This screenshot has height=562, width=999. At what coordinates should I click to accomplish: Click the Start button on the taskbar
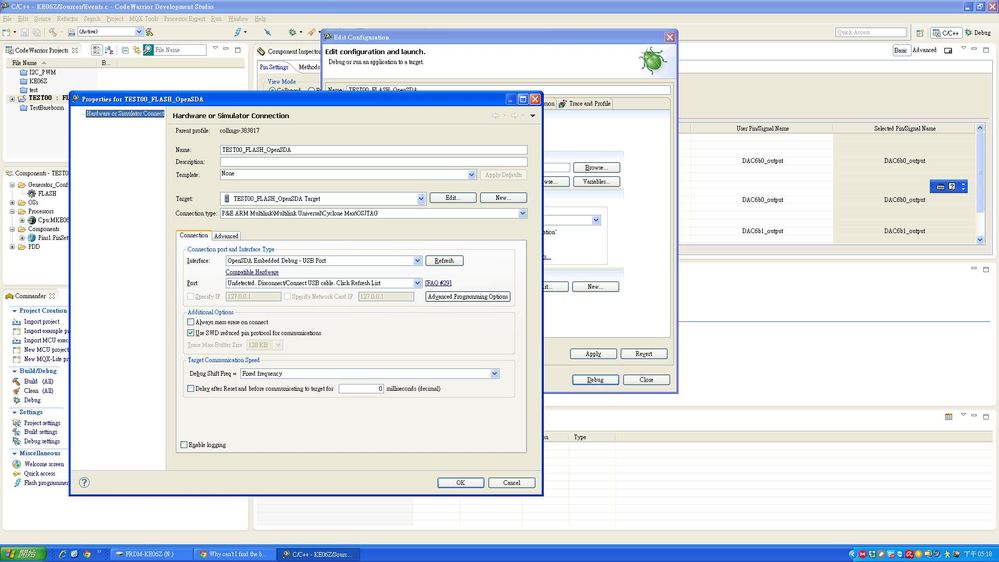[x=23, y=554]
